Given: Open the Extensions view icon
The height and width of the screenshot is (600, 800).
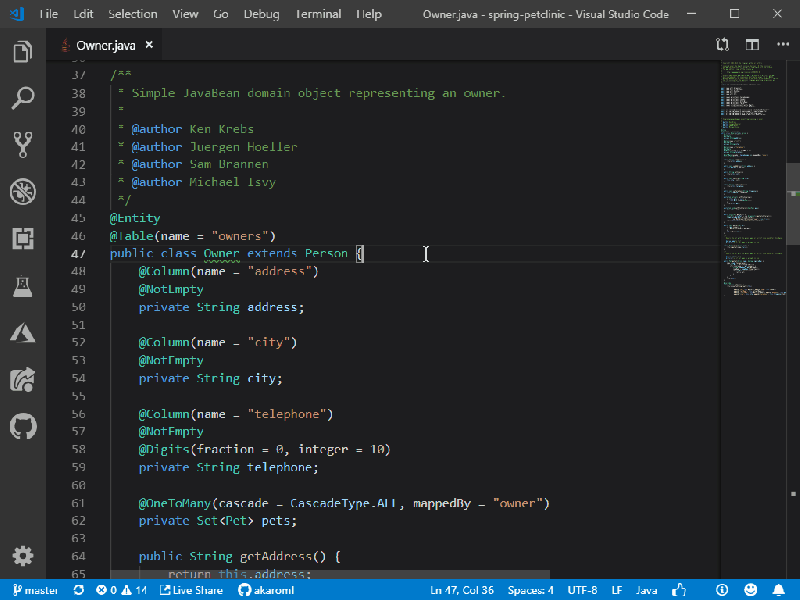Looking at the screenshot, I should point(22,238).
